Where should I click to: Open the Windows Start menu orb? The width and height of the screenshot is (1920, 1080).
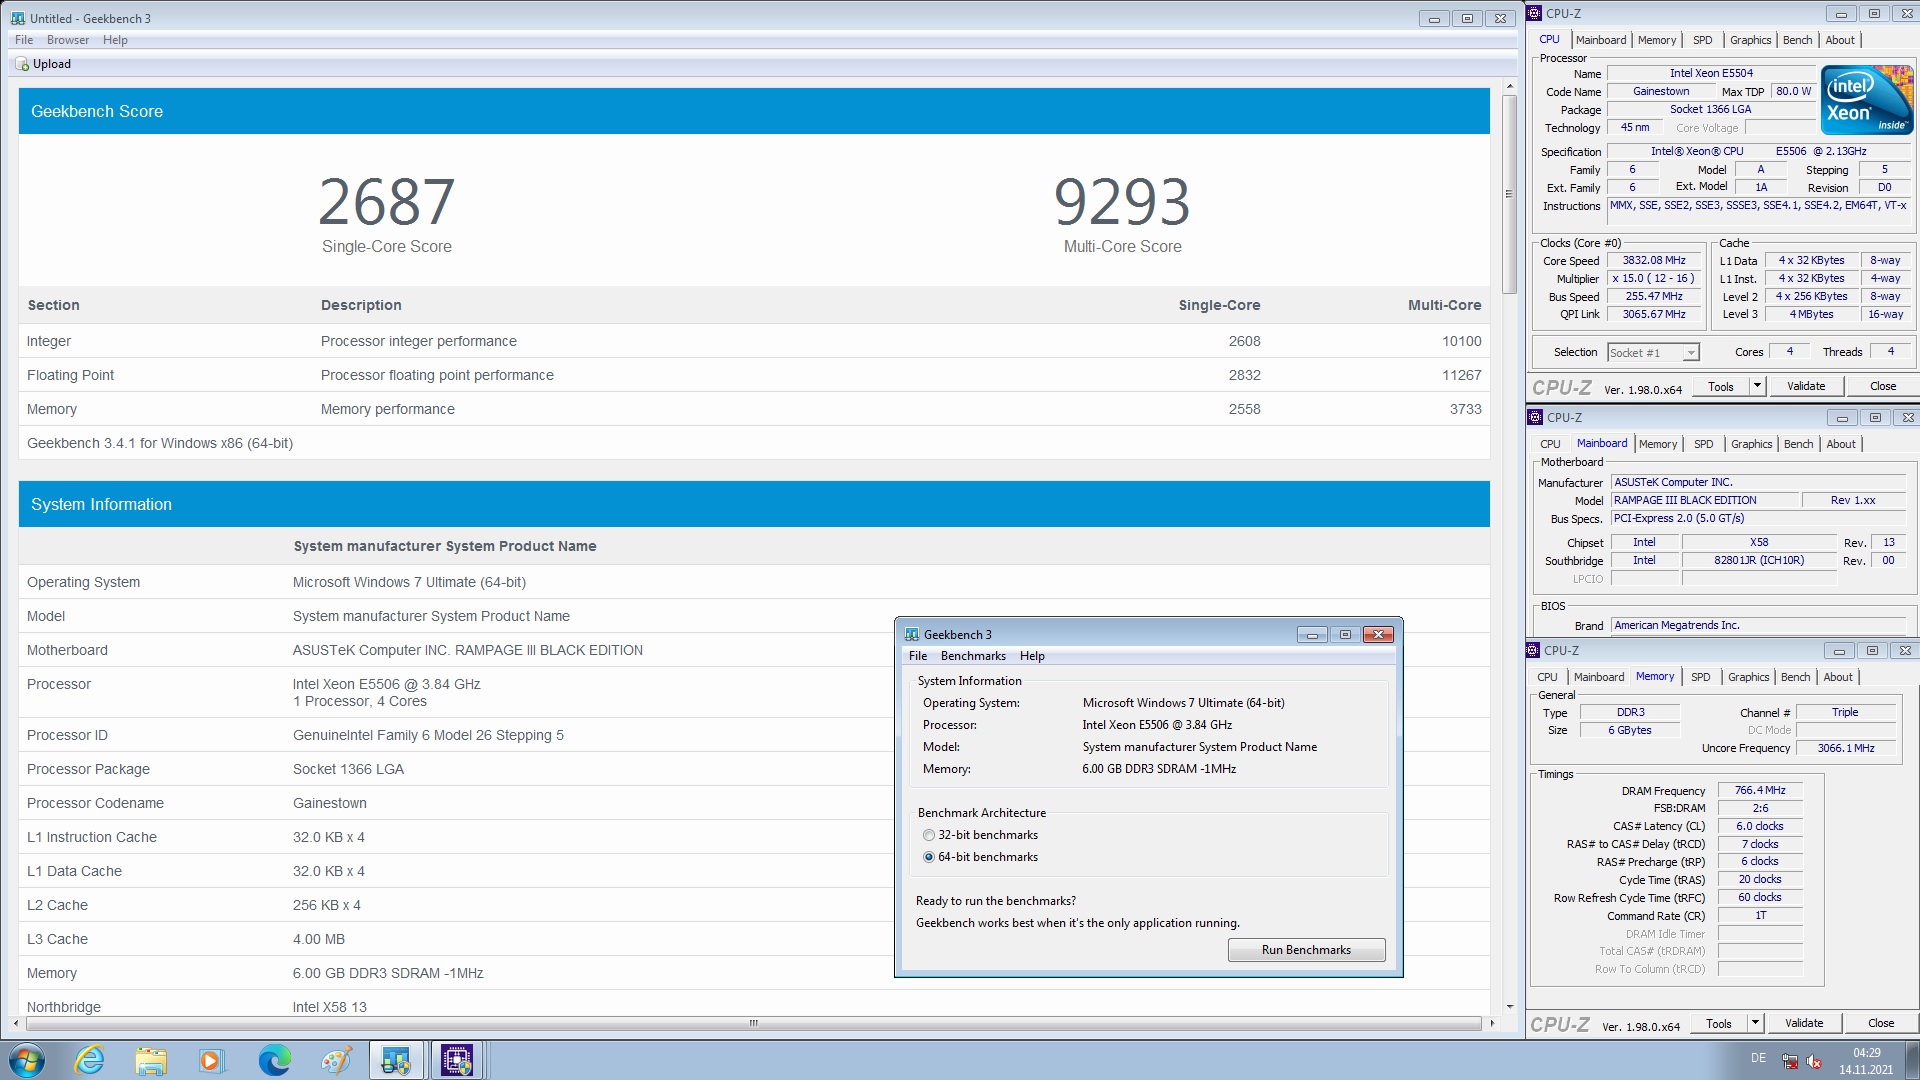click(27, 1060)
